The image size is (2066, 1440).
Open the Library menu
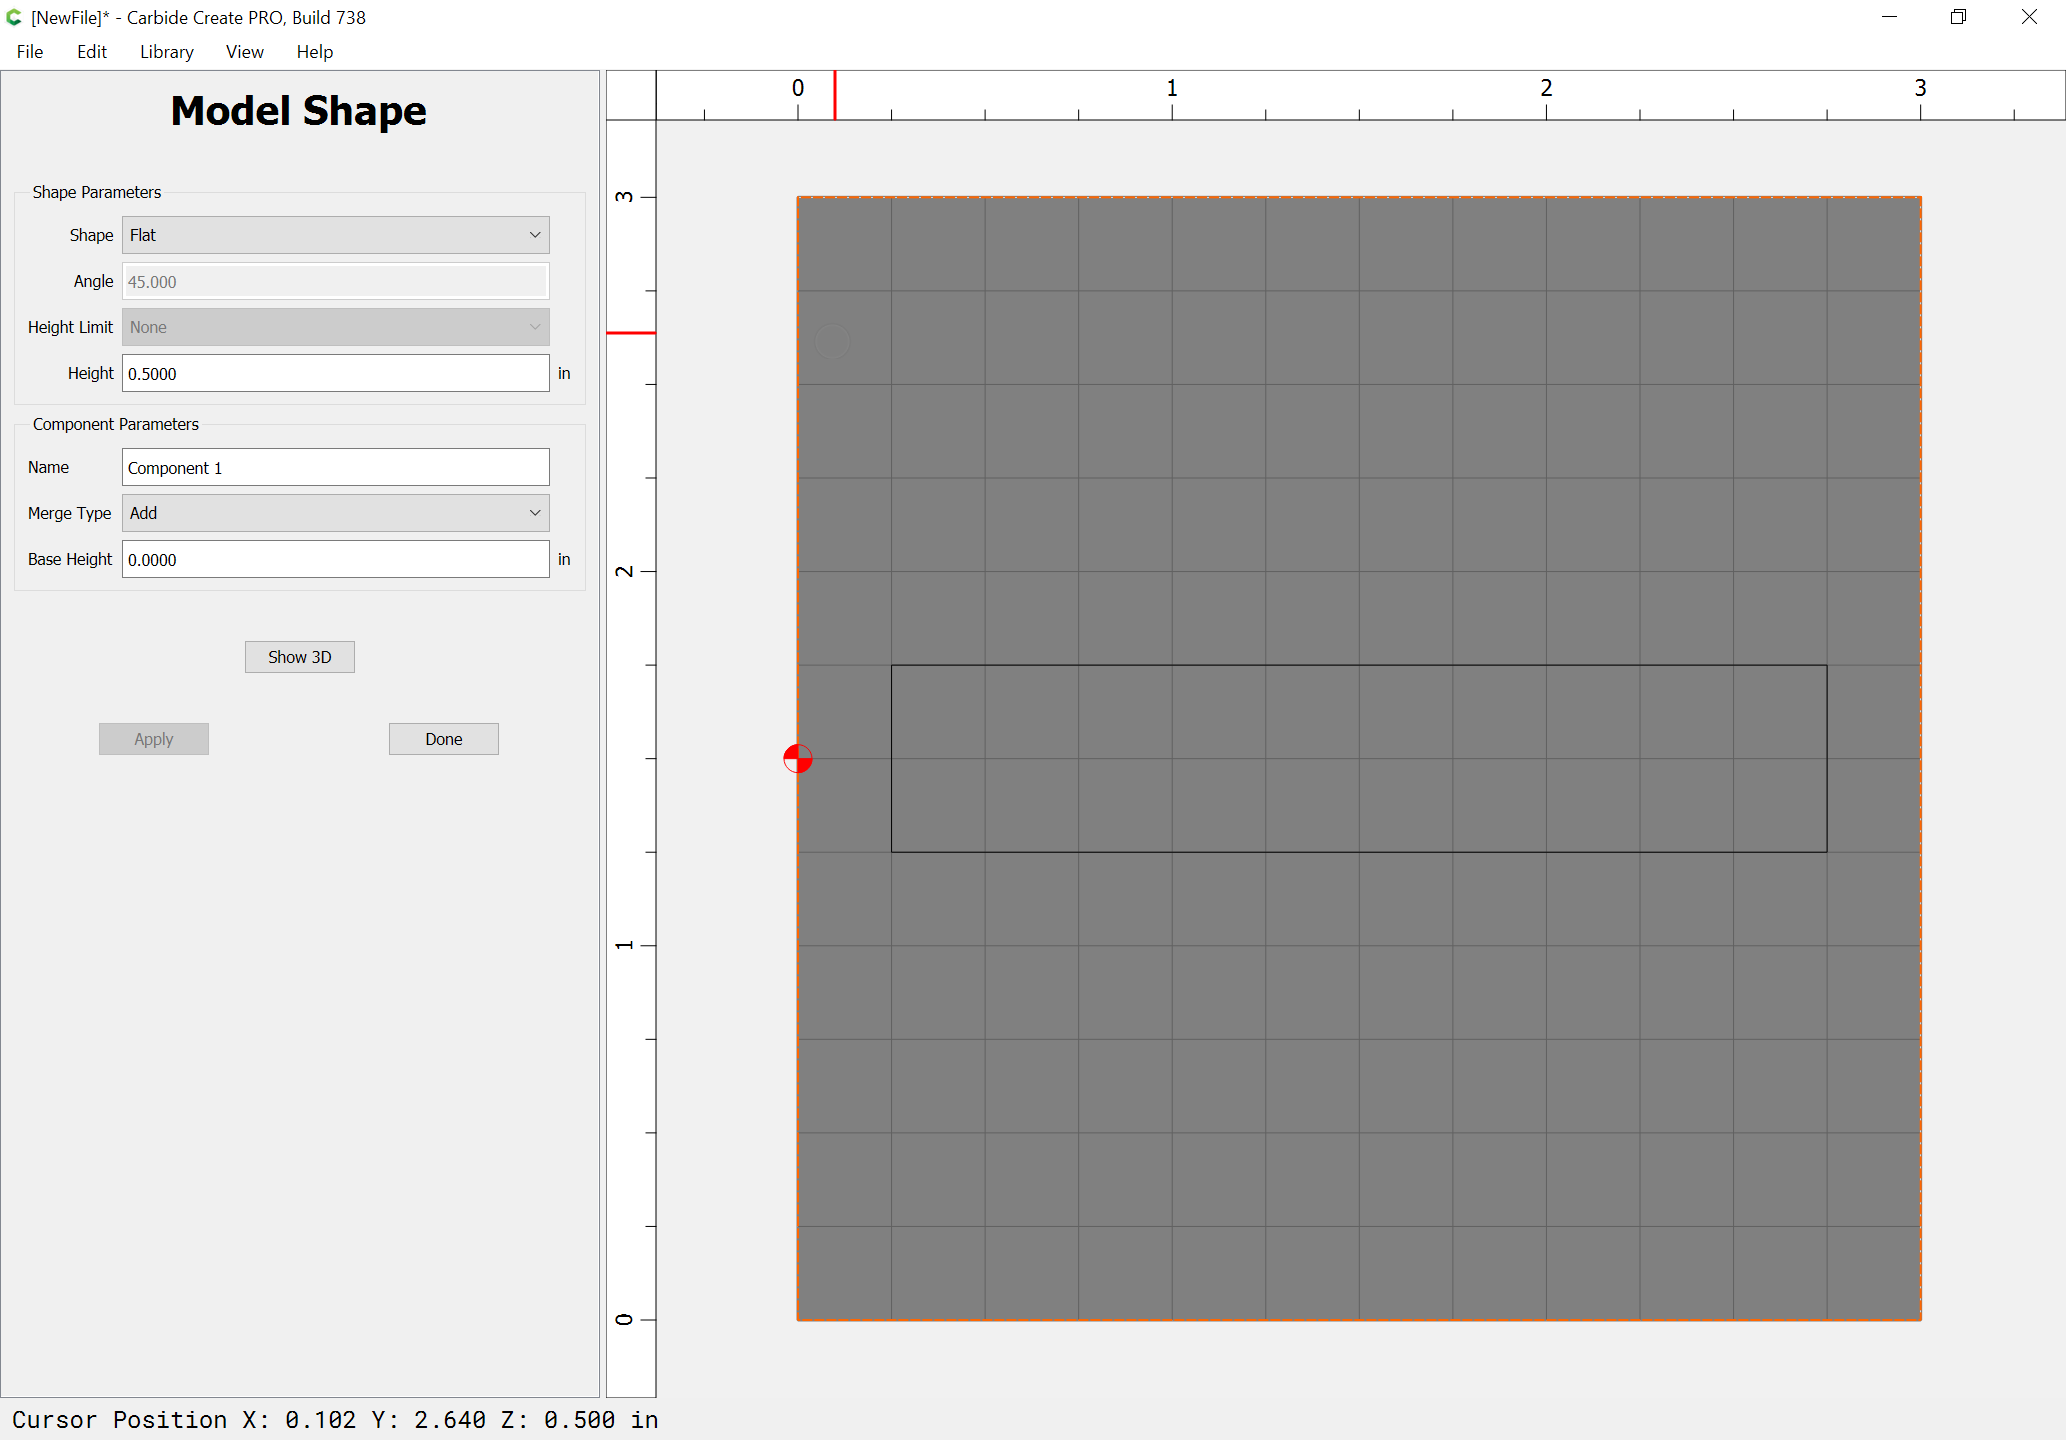pos(167,52)
